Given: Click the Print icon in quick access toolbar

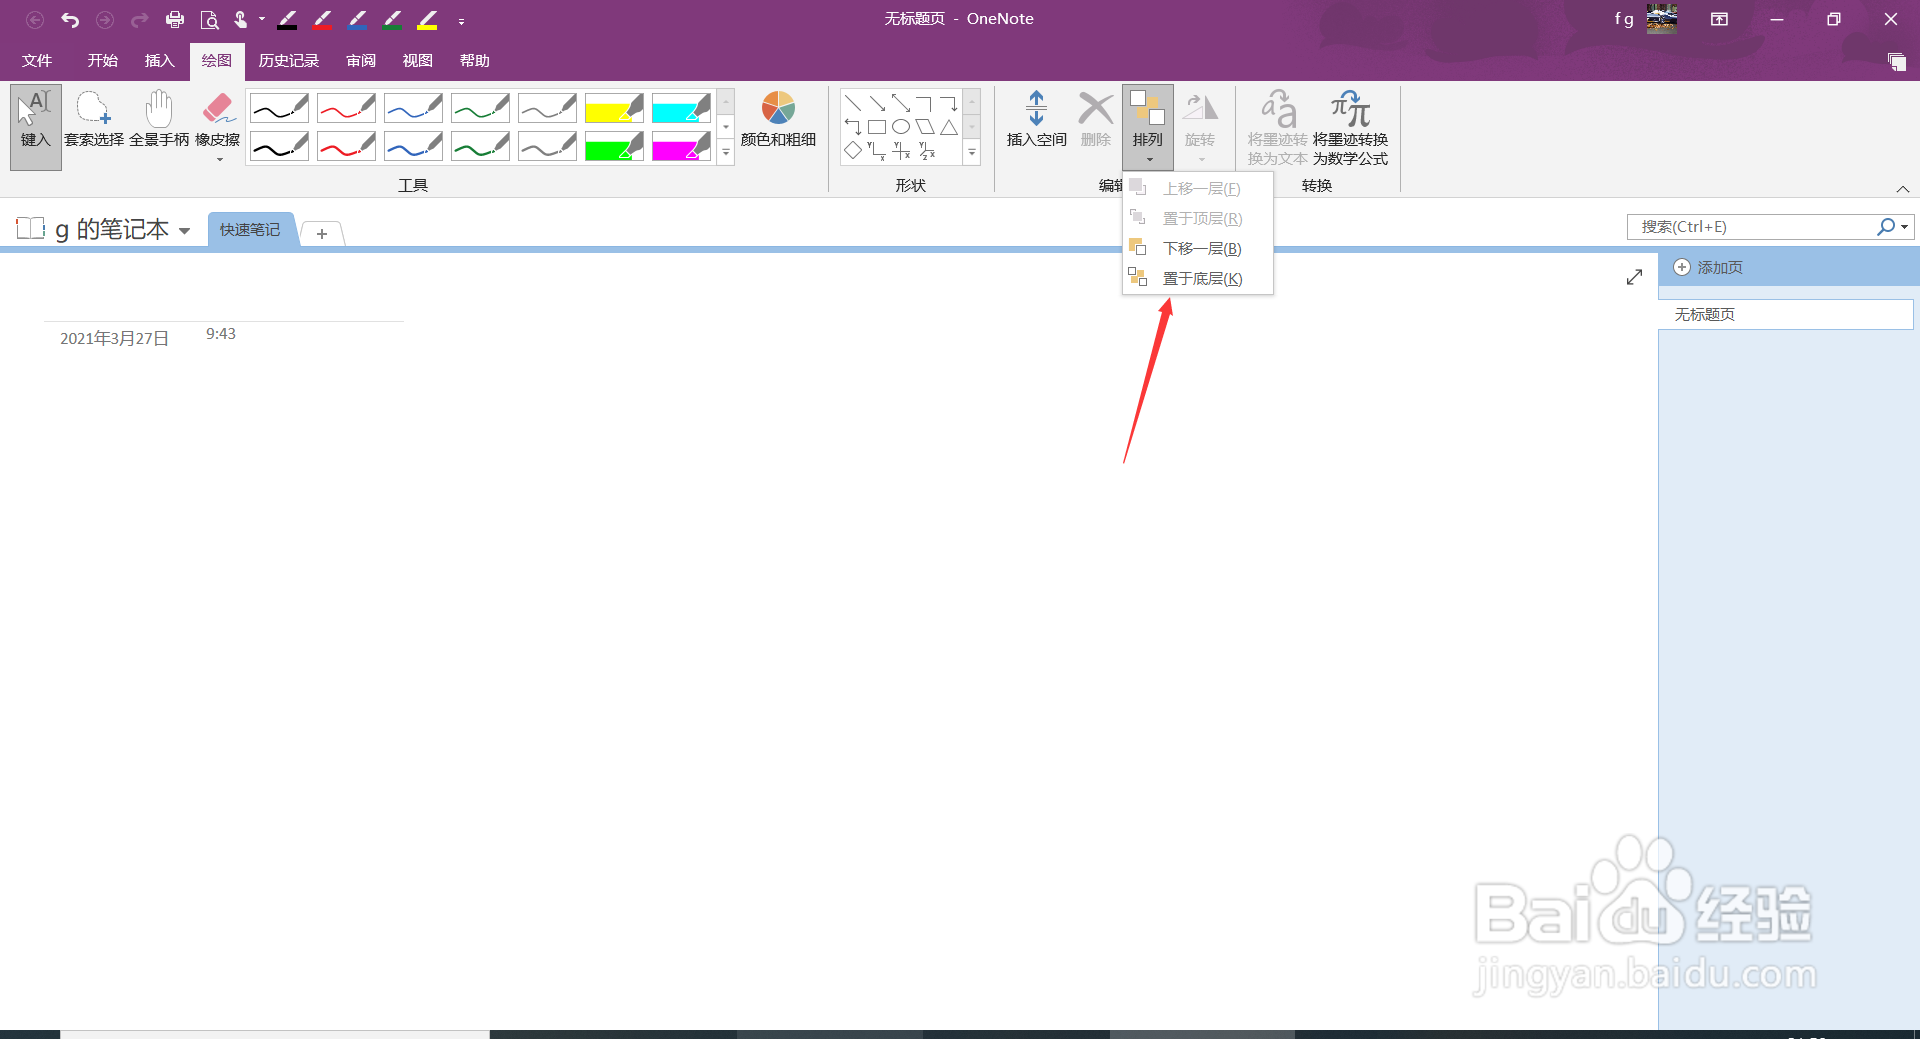Looking at the screenshot, I should point(175,19).
